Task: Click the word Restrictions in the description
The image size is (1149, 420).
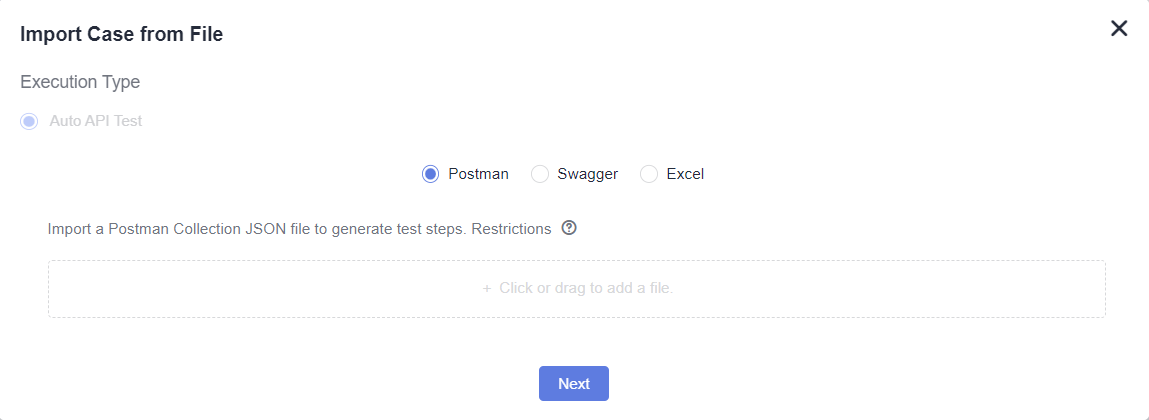Action: 511,229
